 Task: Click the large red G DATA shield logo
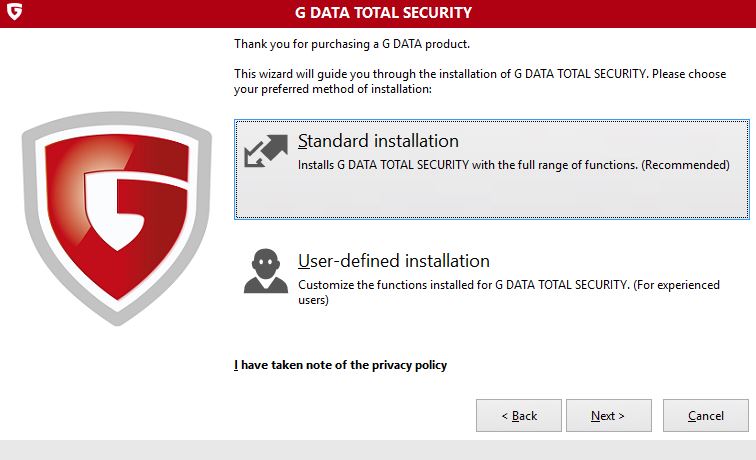click(117, 218)
